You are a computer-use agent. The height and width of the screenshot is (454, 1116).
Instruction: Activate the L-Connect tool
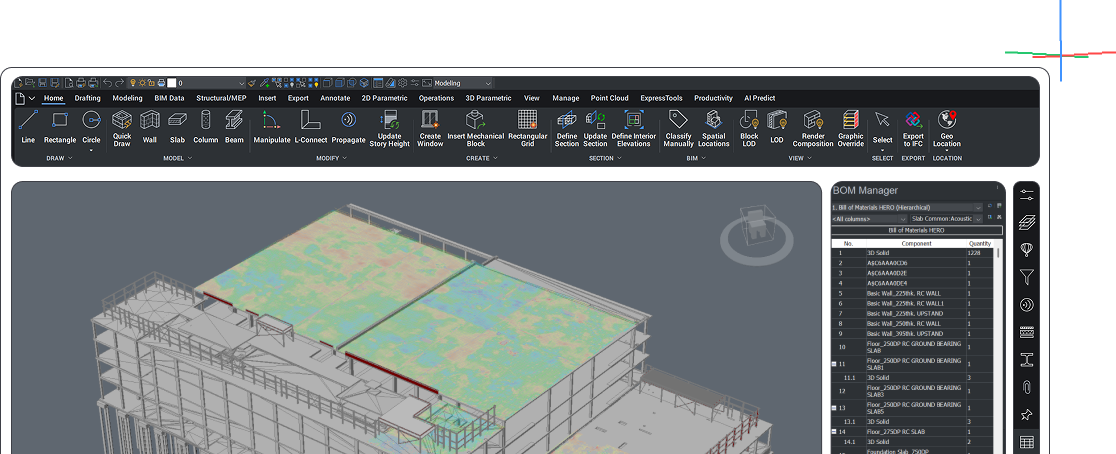pyautogui.click(x=311, y=127)
